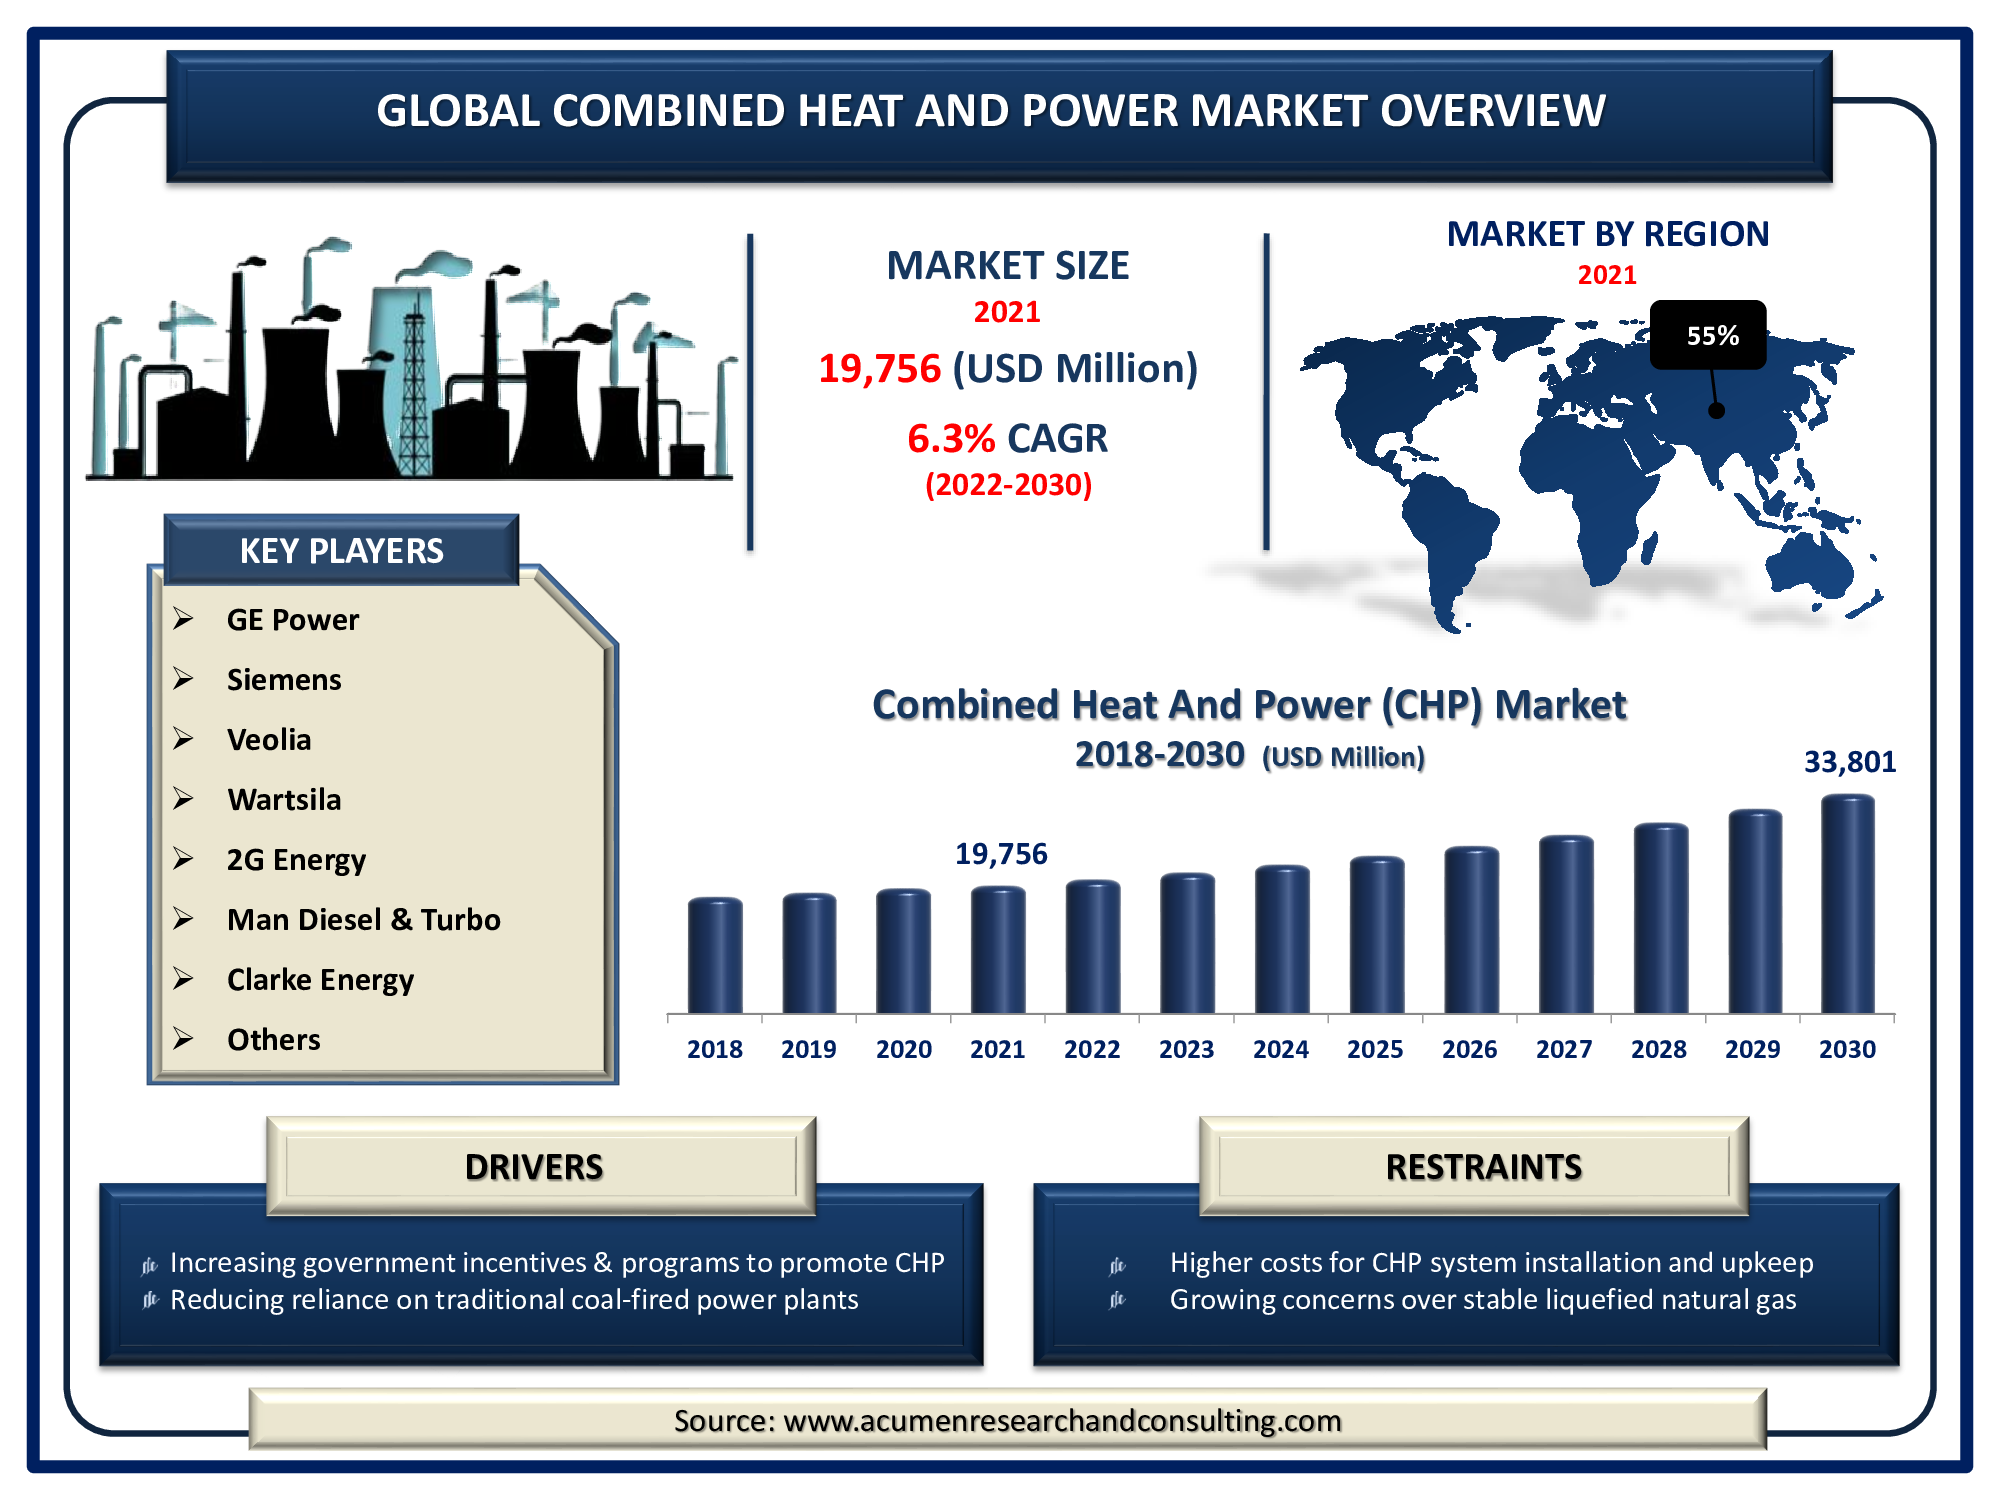Click the 2018 bar in the chart
2000x1500 pixels.
pos(715,956)
